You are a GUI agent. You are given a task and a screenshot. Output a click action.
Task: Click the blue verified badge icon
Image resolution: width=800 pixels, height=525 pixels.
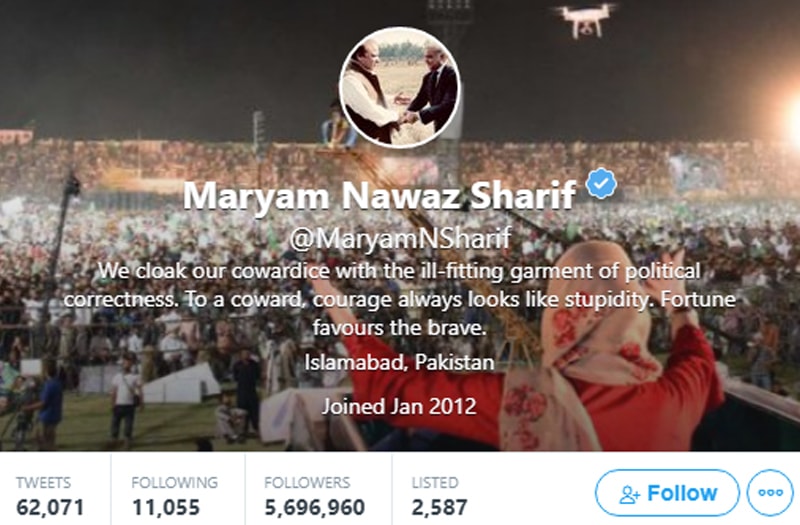click(x=602, y=183)
